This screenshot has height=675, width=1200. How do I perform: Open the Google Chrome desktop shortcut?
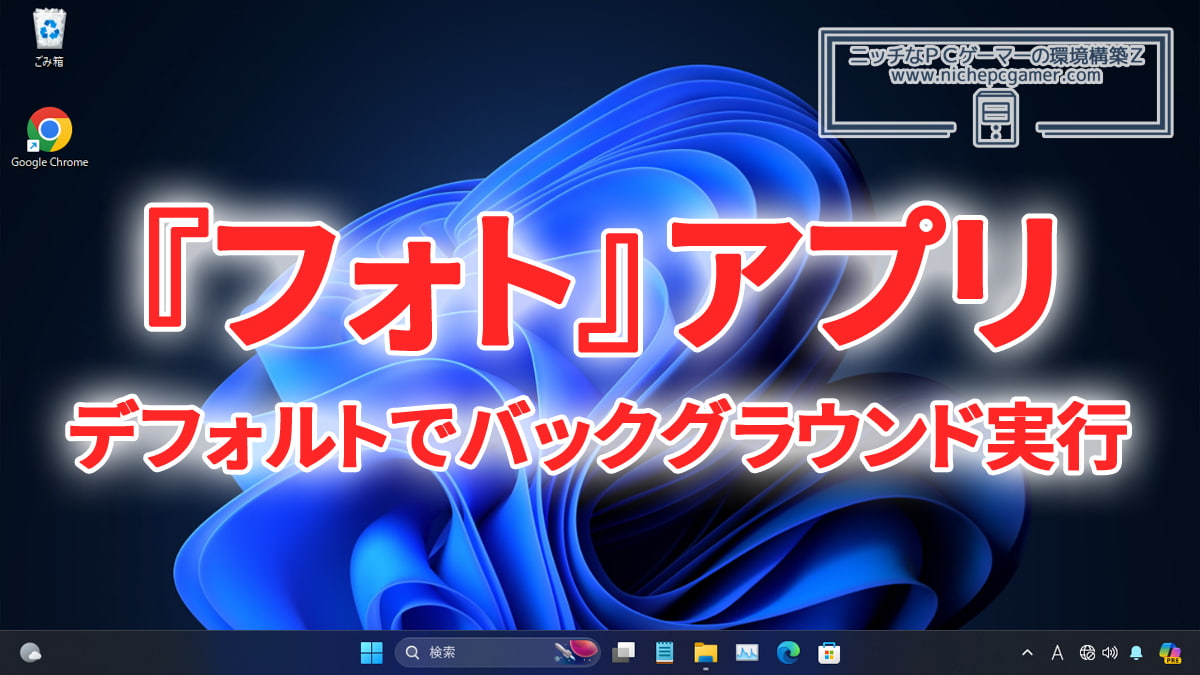[x=49, y=138]
